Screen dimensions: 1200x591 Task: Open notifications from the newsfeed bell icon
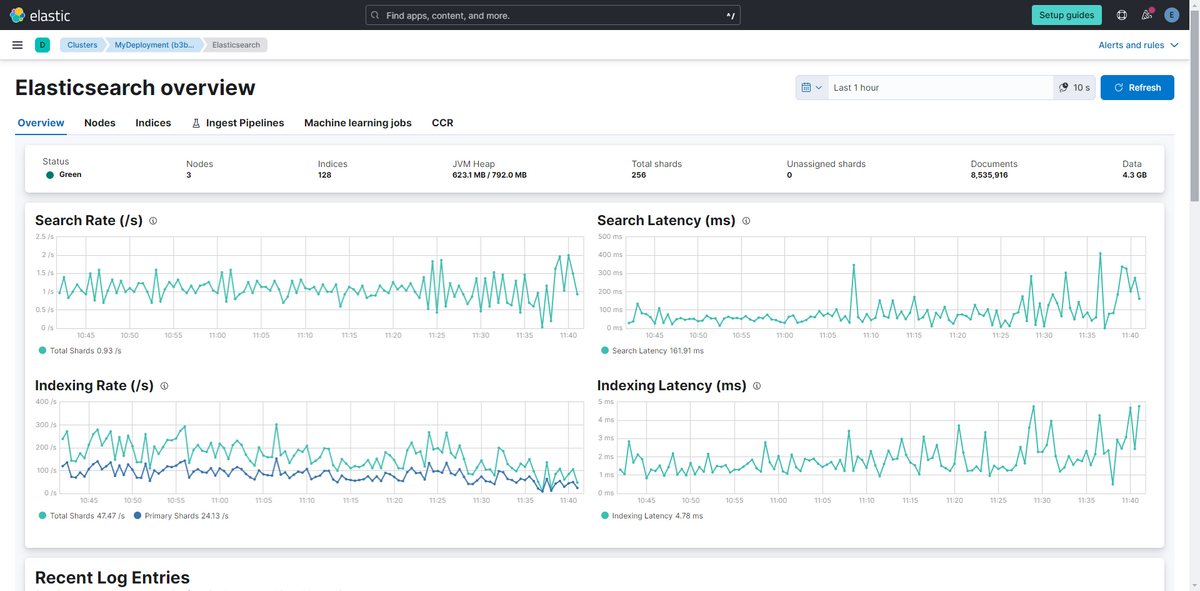(1146, 14)
